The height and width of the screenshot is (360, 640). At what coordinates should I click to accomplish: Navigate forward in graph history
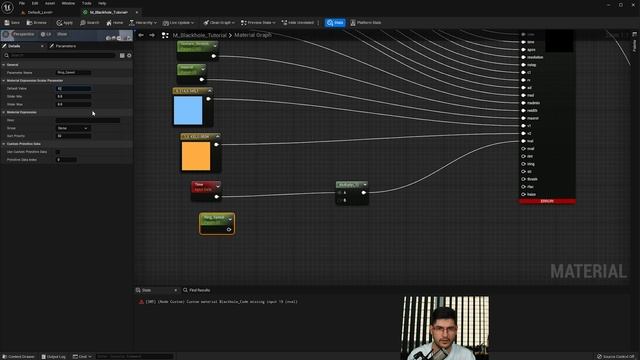pyautogui.click(x=152, y=35)
